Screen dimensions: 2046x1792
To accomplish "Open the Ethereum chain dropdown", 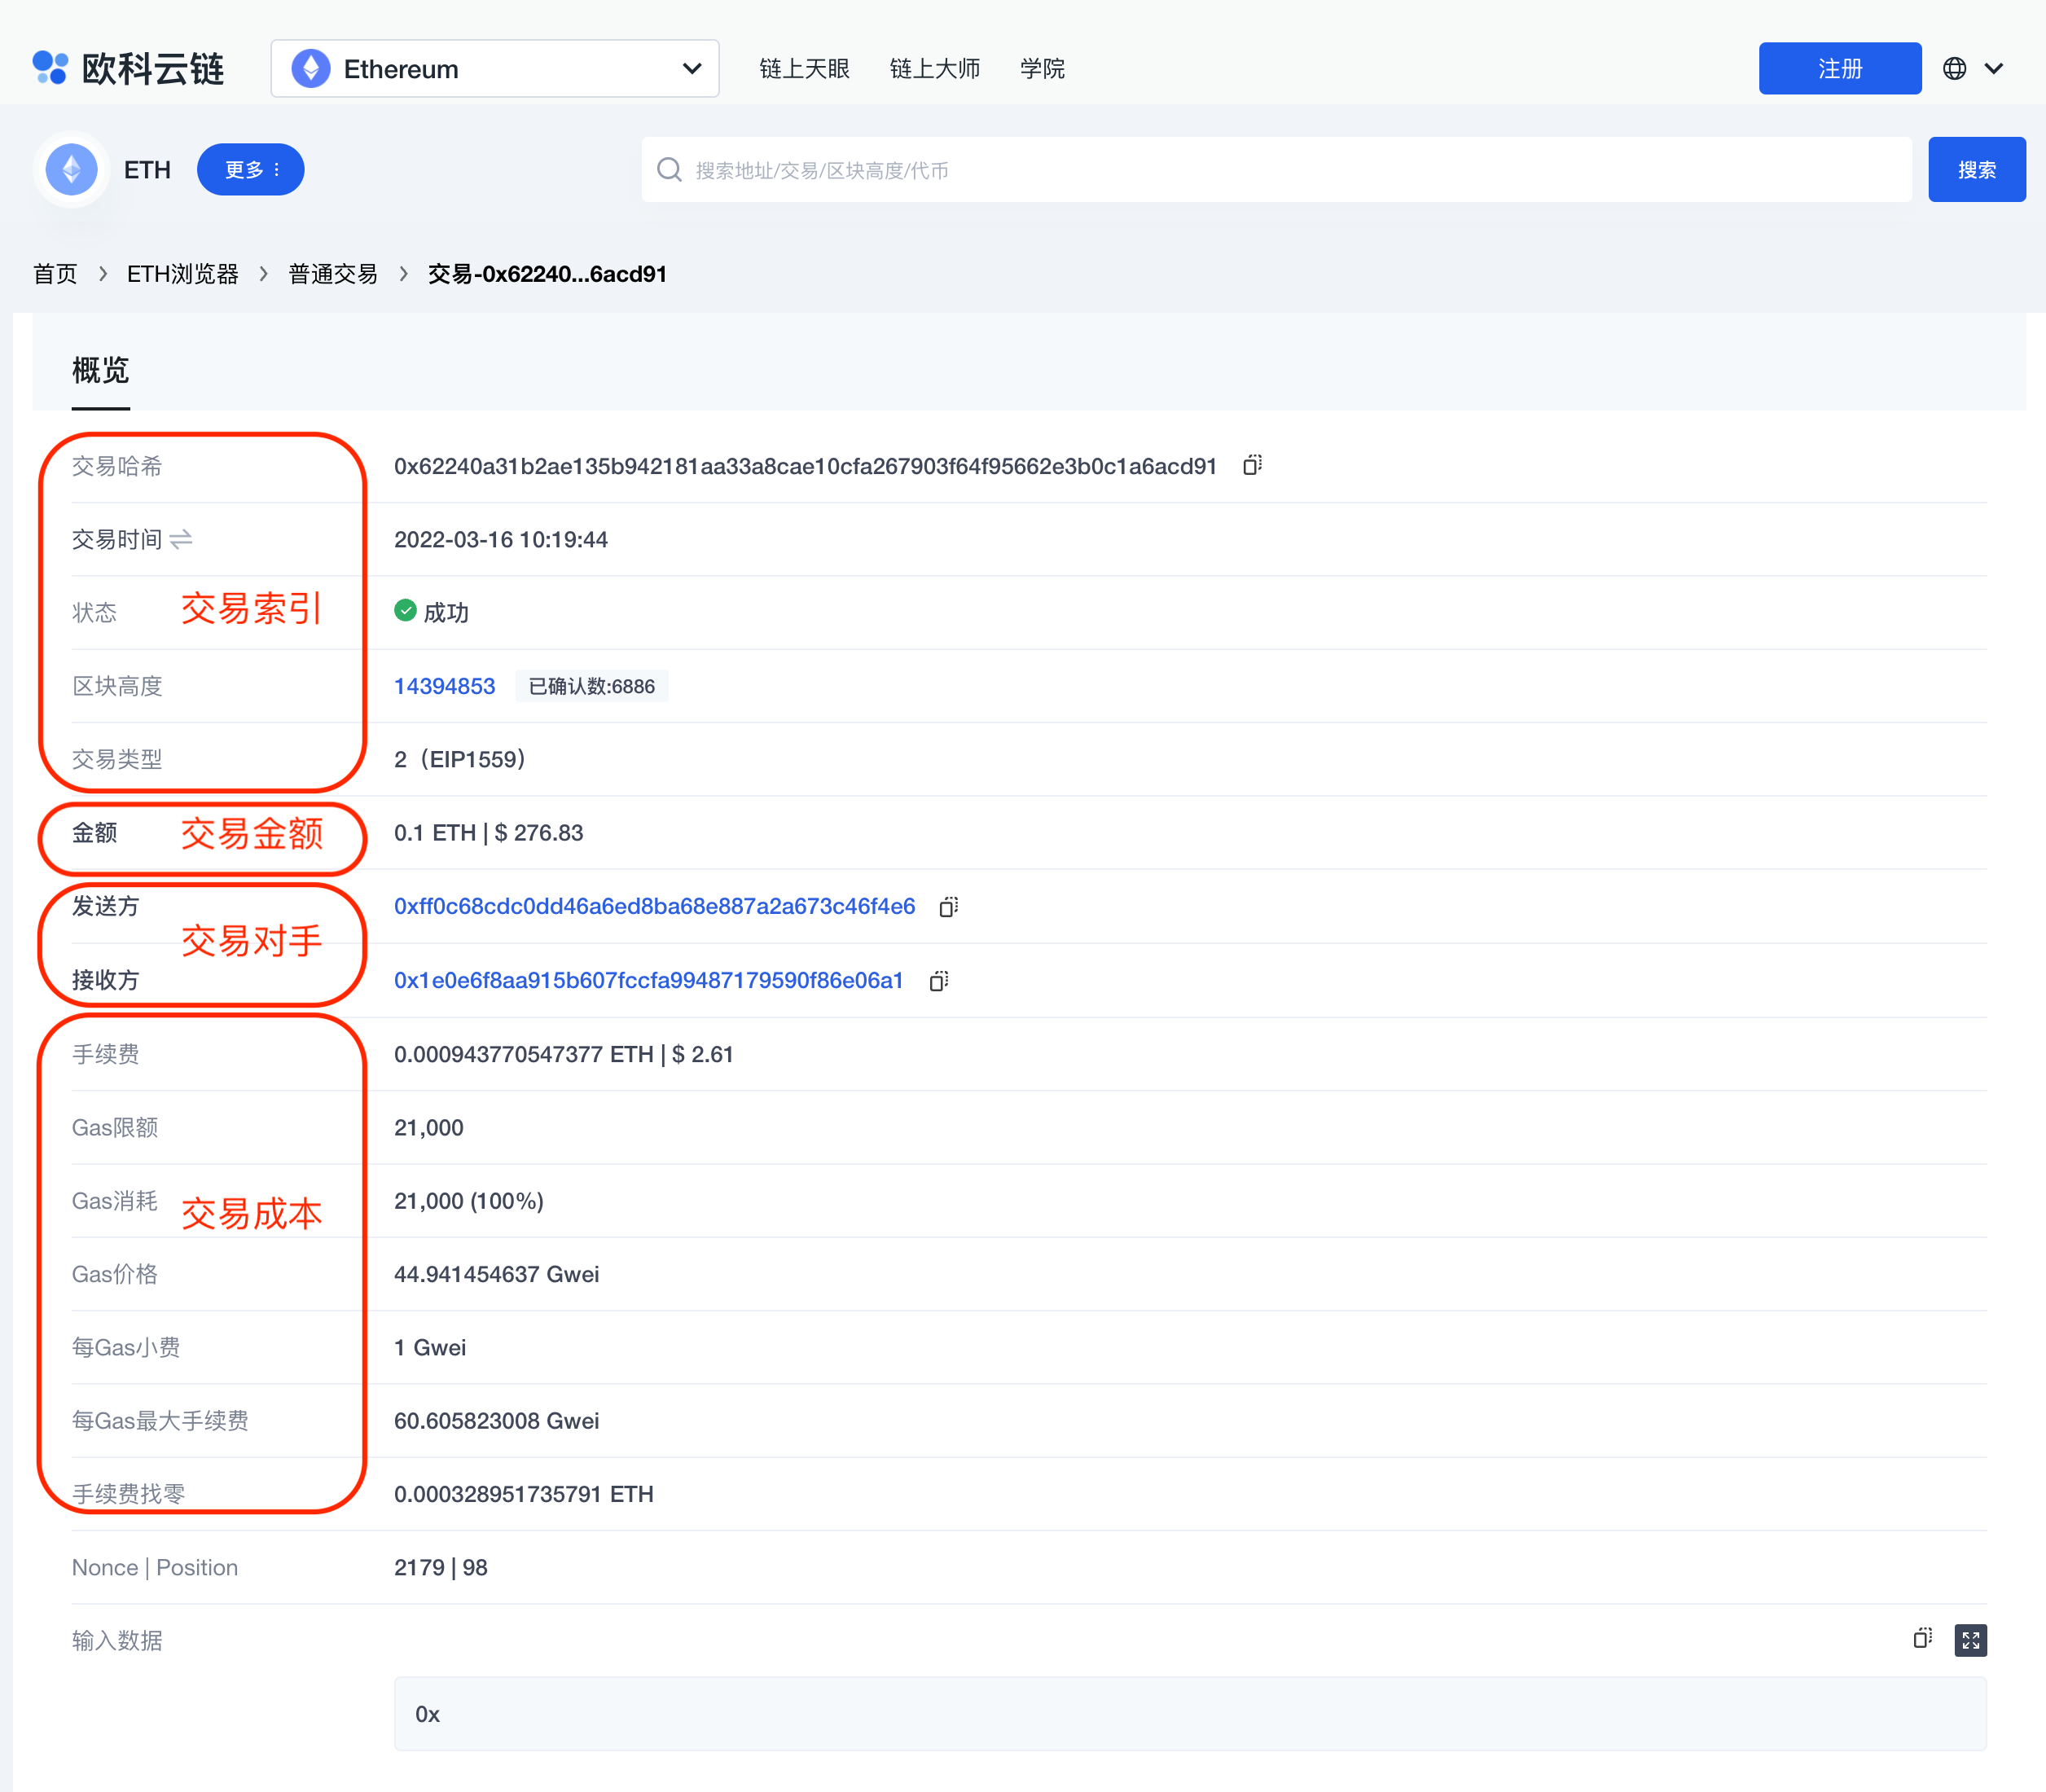I will pyautogui.click(x=495, y=68).
